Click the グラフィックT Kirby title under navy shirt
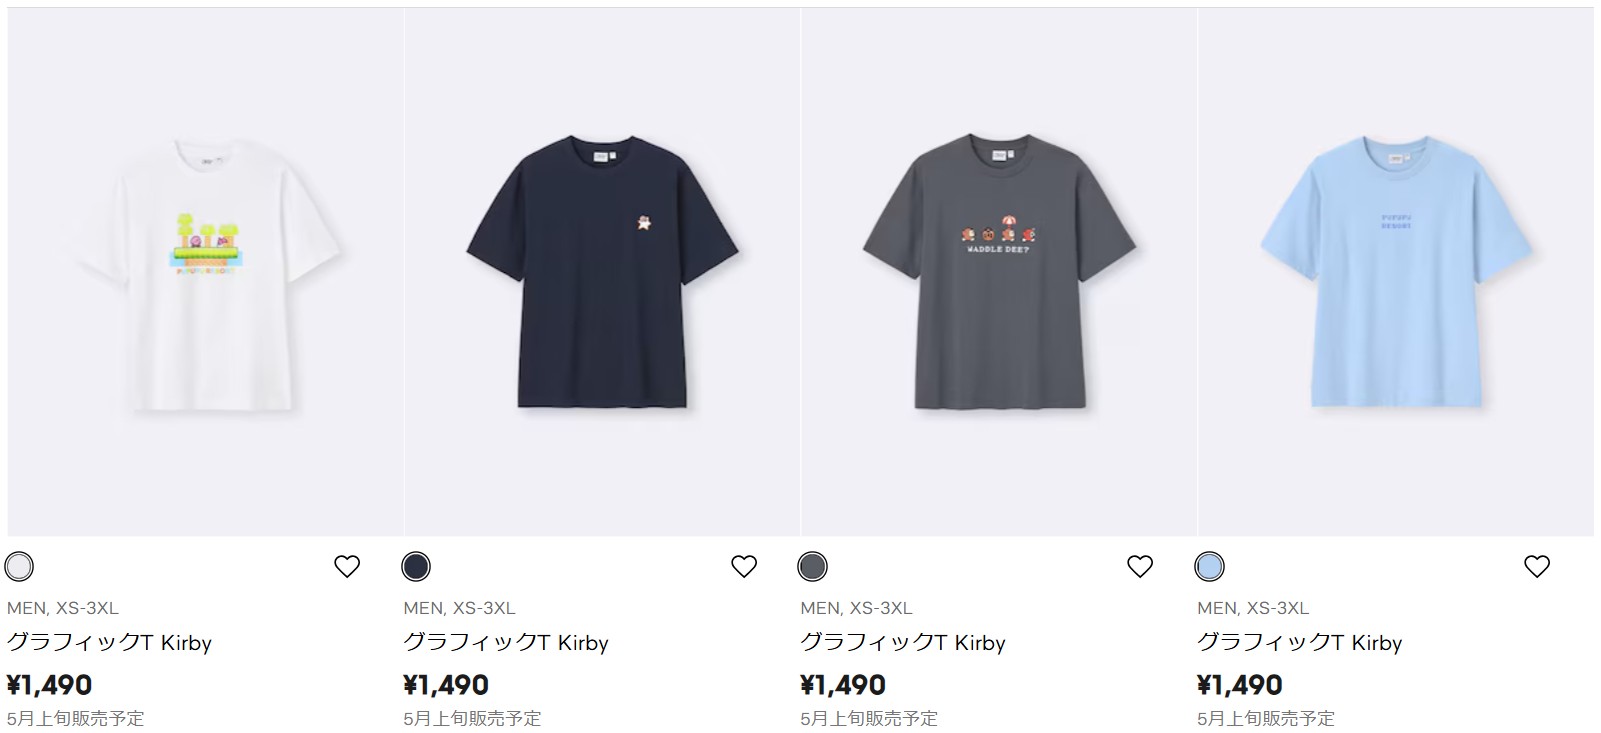The height and width of the screenshot is (733, 1601). [x=506, y=643]
